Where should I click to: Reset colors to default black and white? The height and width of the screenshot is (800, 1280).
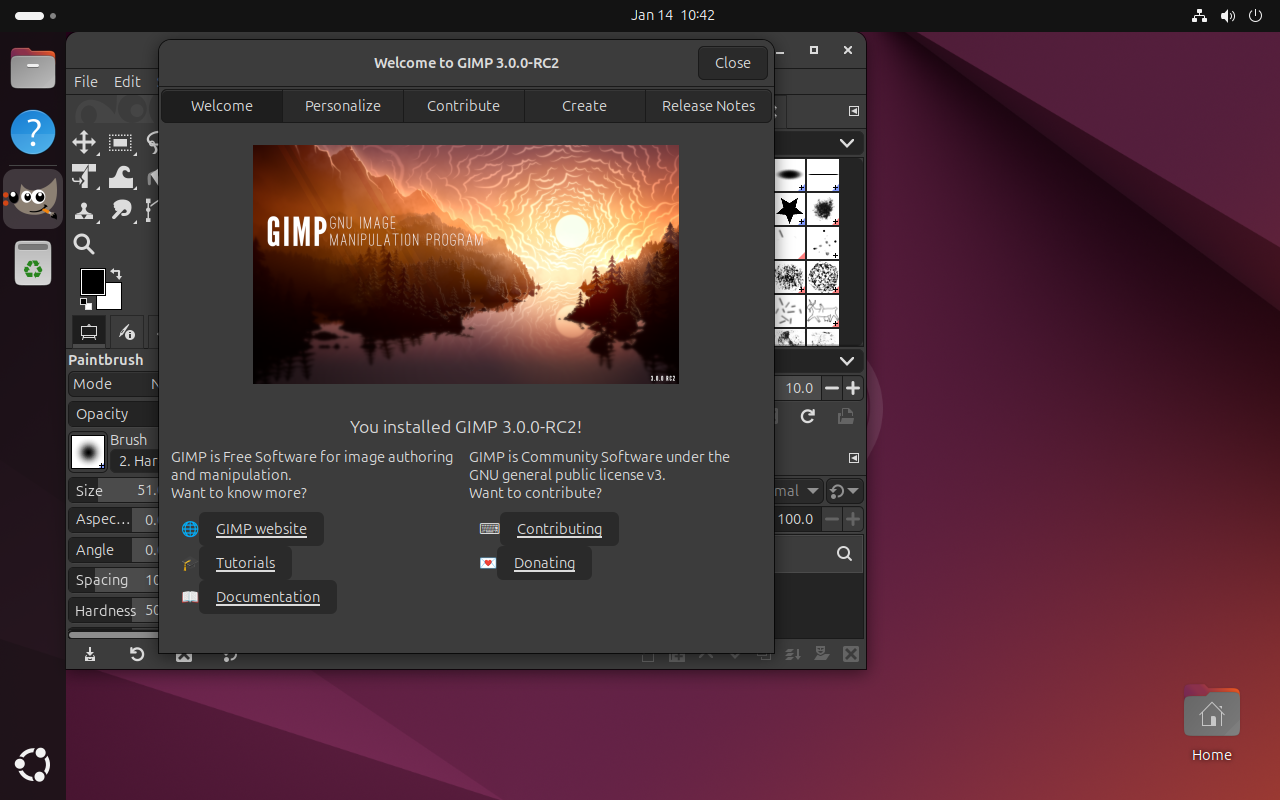(x=86, y=303)
